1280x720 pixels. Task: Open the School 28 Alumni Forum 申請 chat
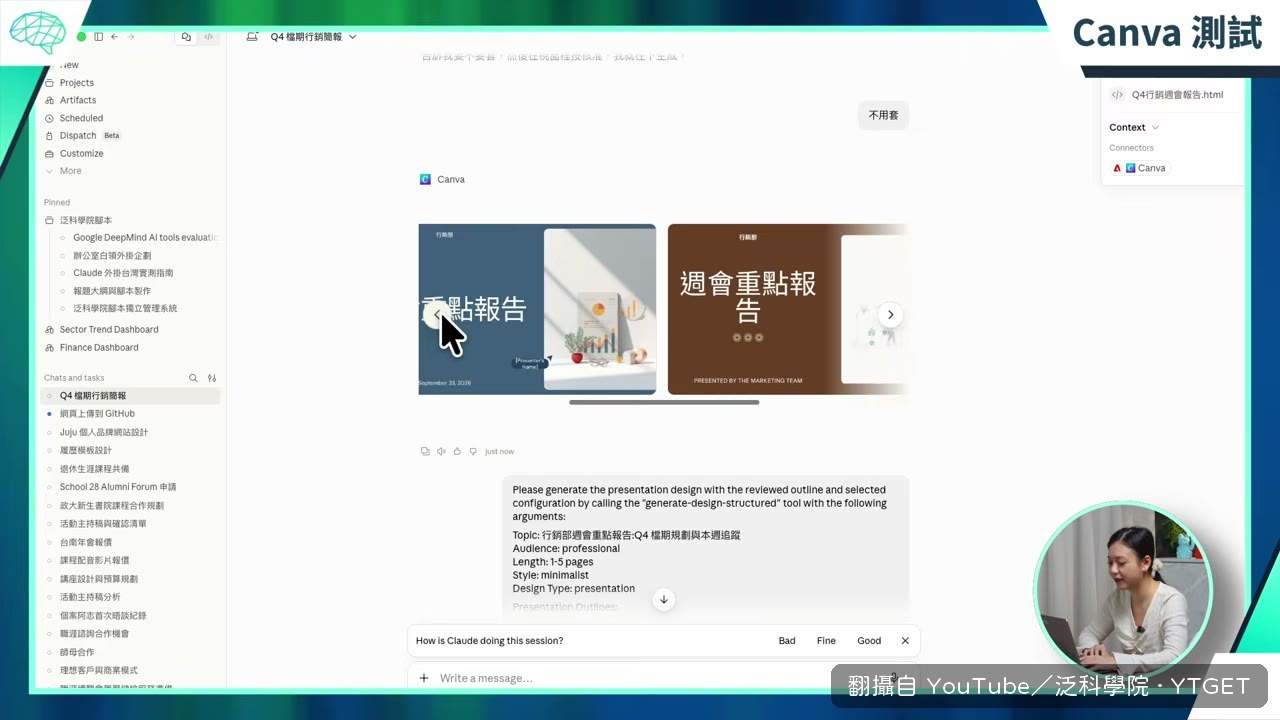point(117,487)
